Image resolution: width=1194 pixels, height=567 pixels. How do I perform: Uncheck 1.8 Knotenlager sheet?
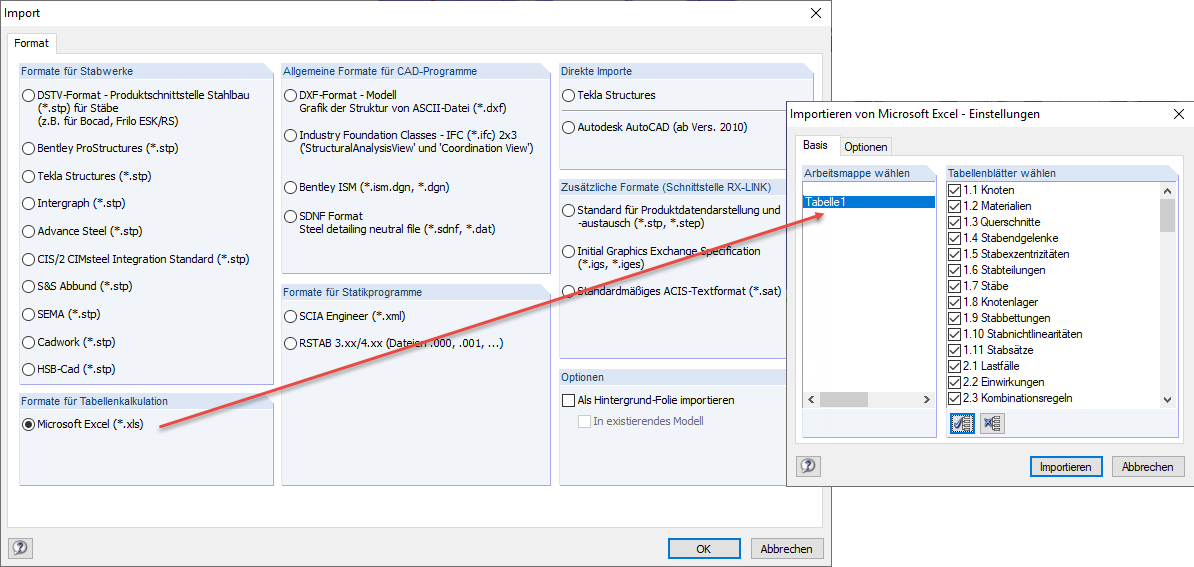pos(954,302)
